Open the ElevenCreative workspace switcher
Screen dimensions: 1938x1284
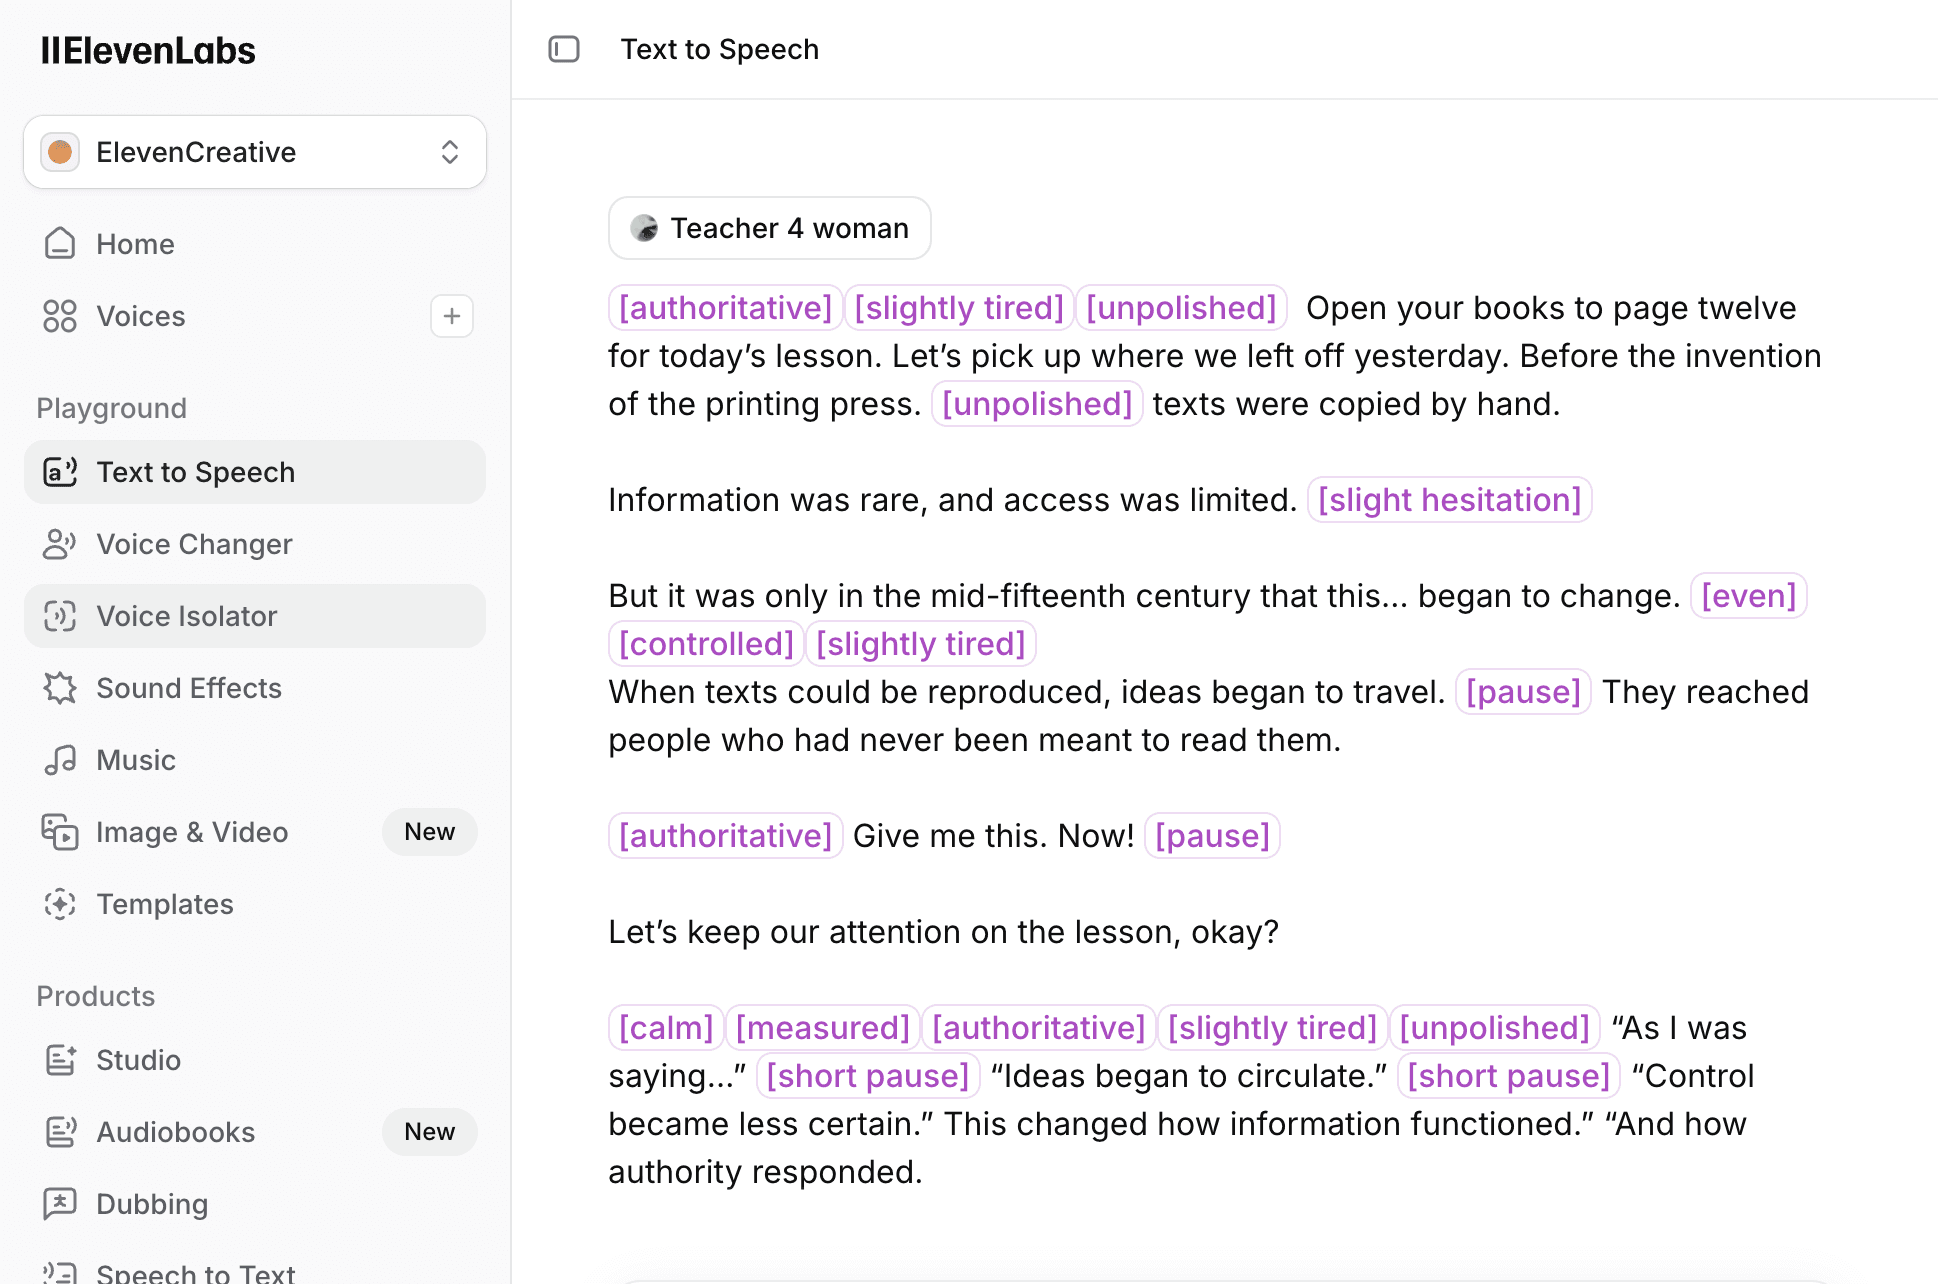[254, 152]
